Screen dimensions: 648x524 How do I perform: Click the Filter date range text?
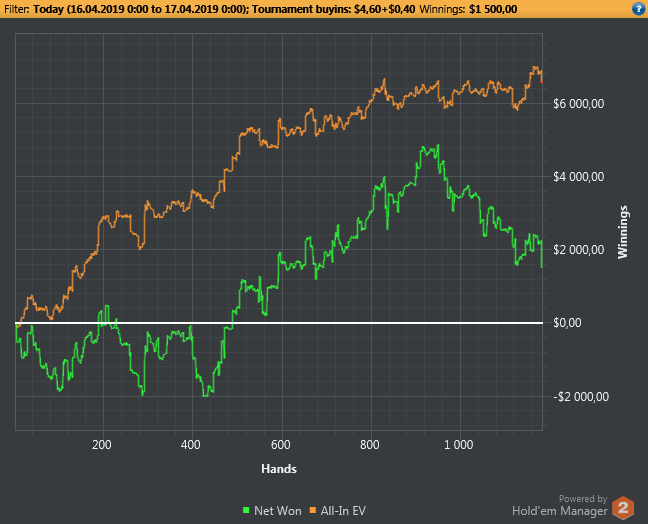[141, 9]
